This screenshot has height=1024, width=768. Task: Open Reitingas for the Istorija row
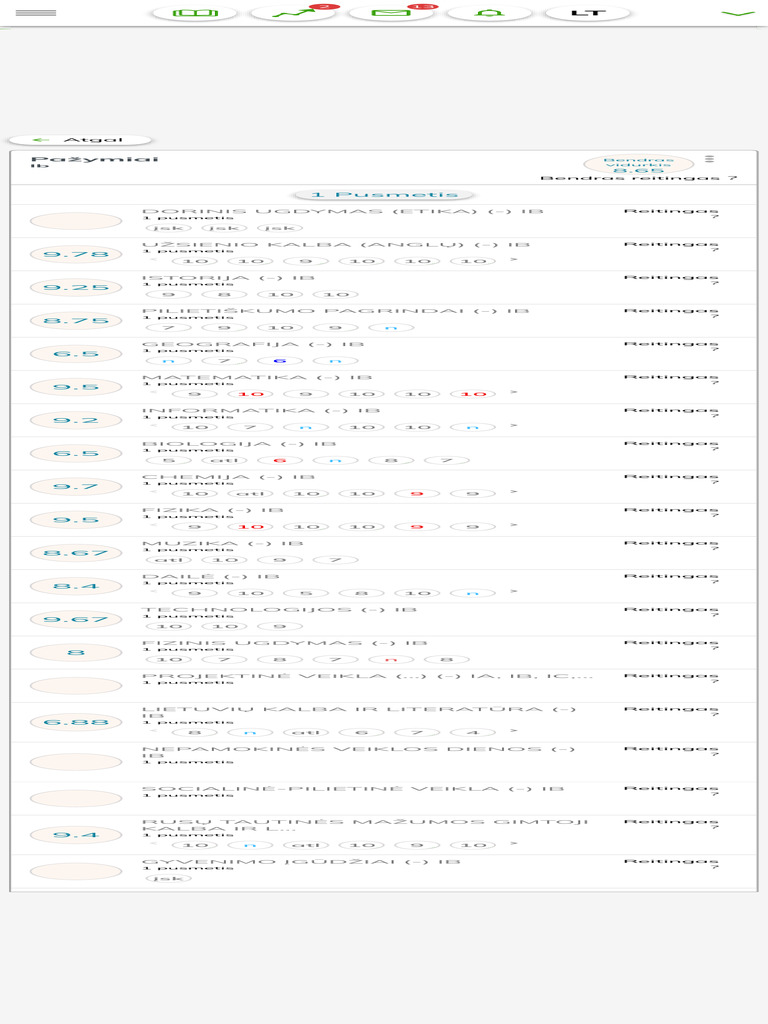tap(671, 280)
